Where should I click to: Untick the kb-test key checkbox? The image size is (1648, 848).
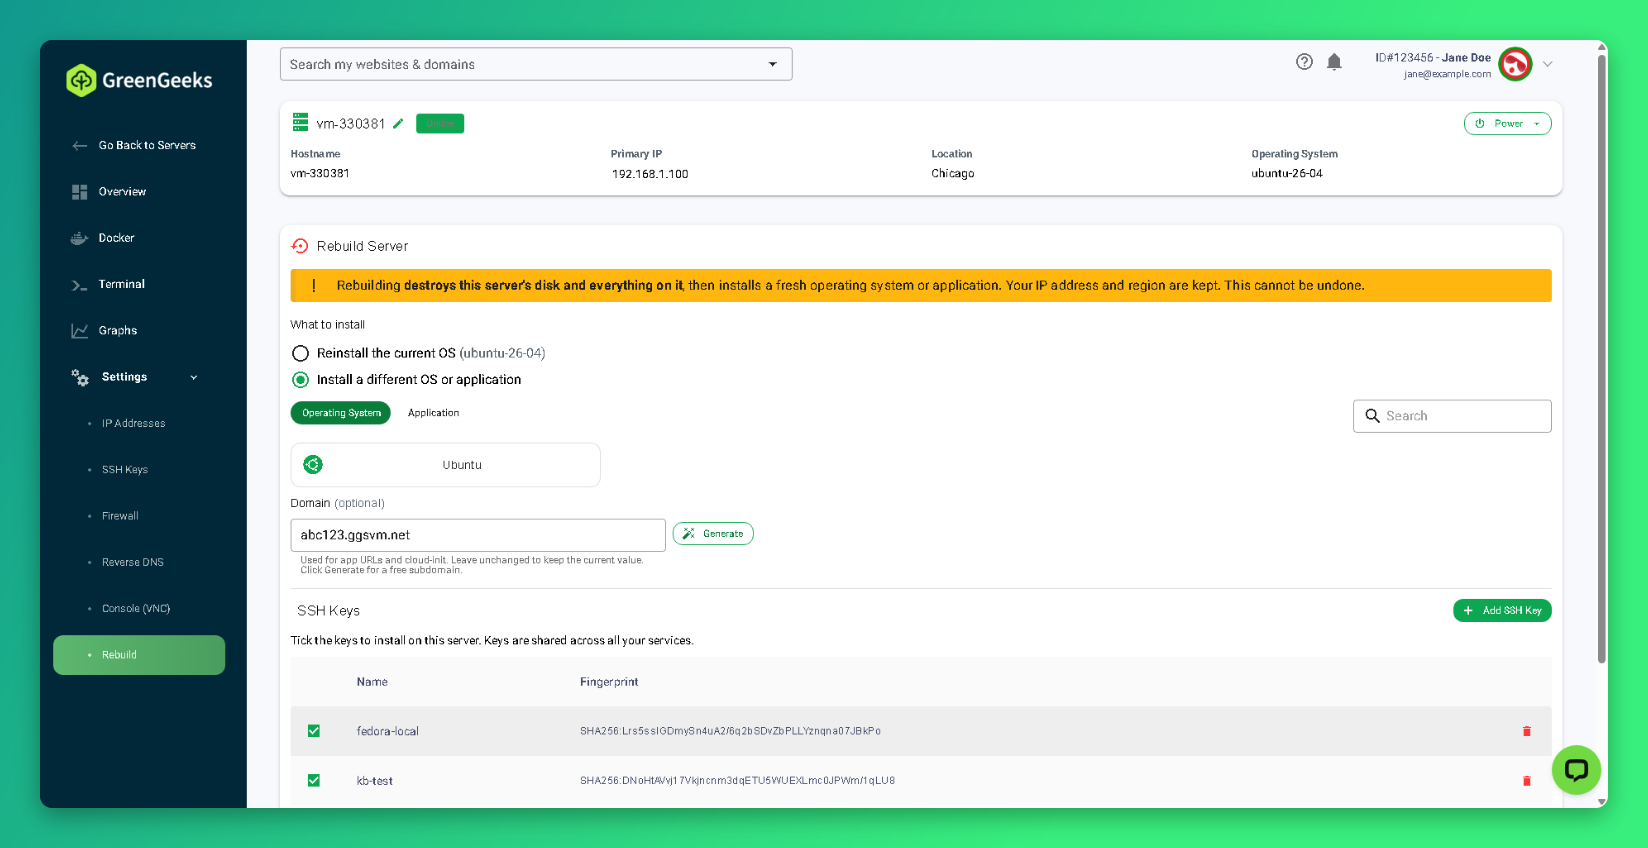314,781
